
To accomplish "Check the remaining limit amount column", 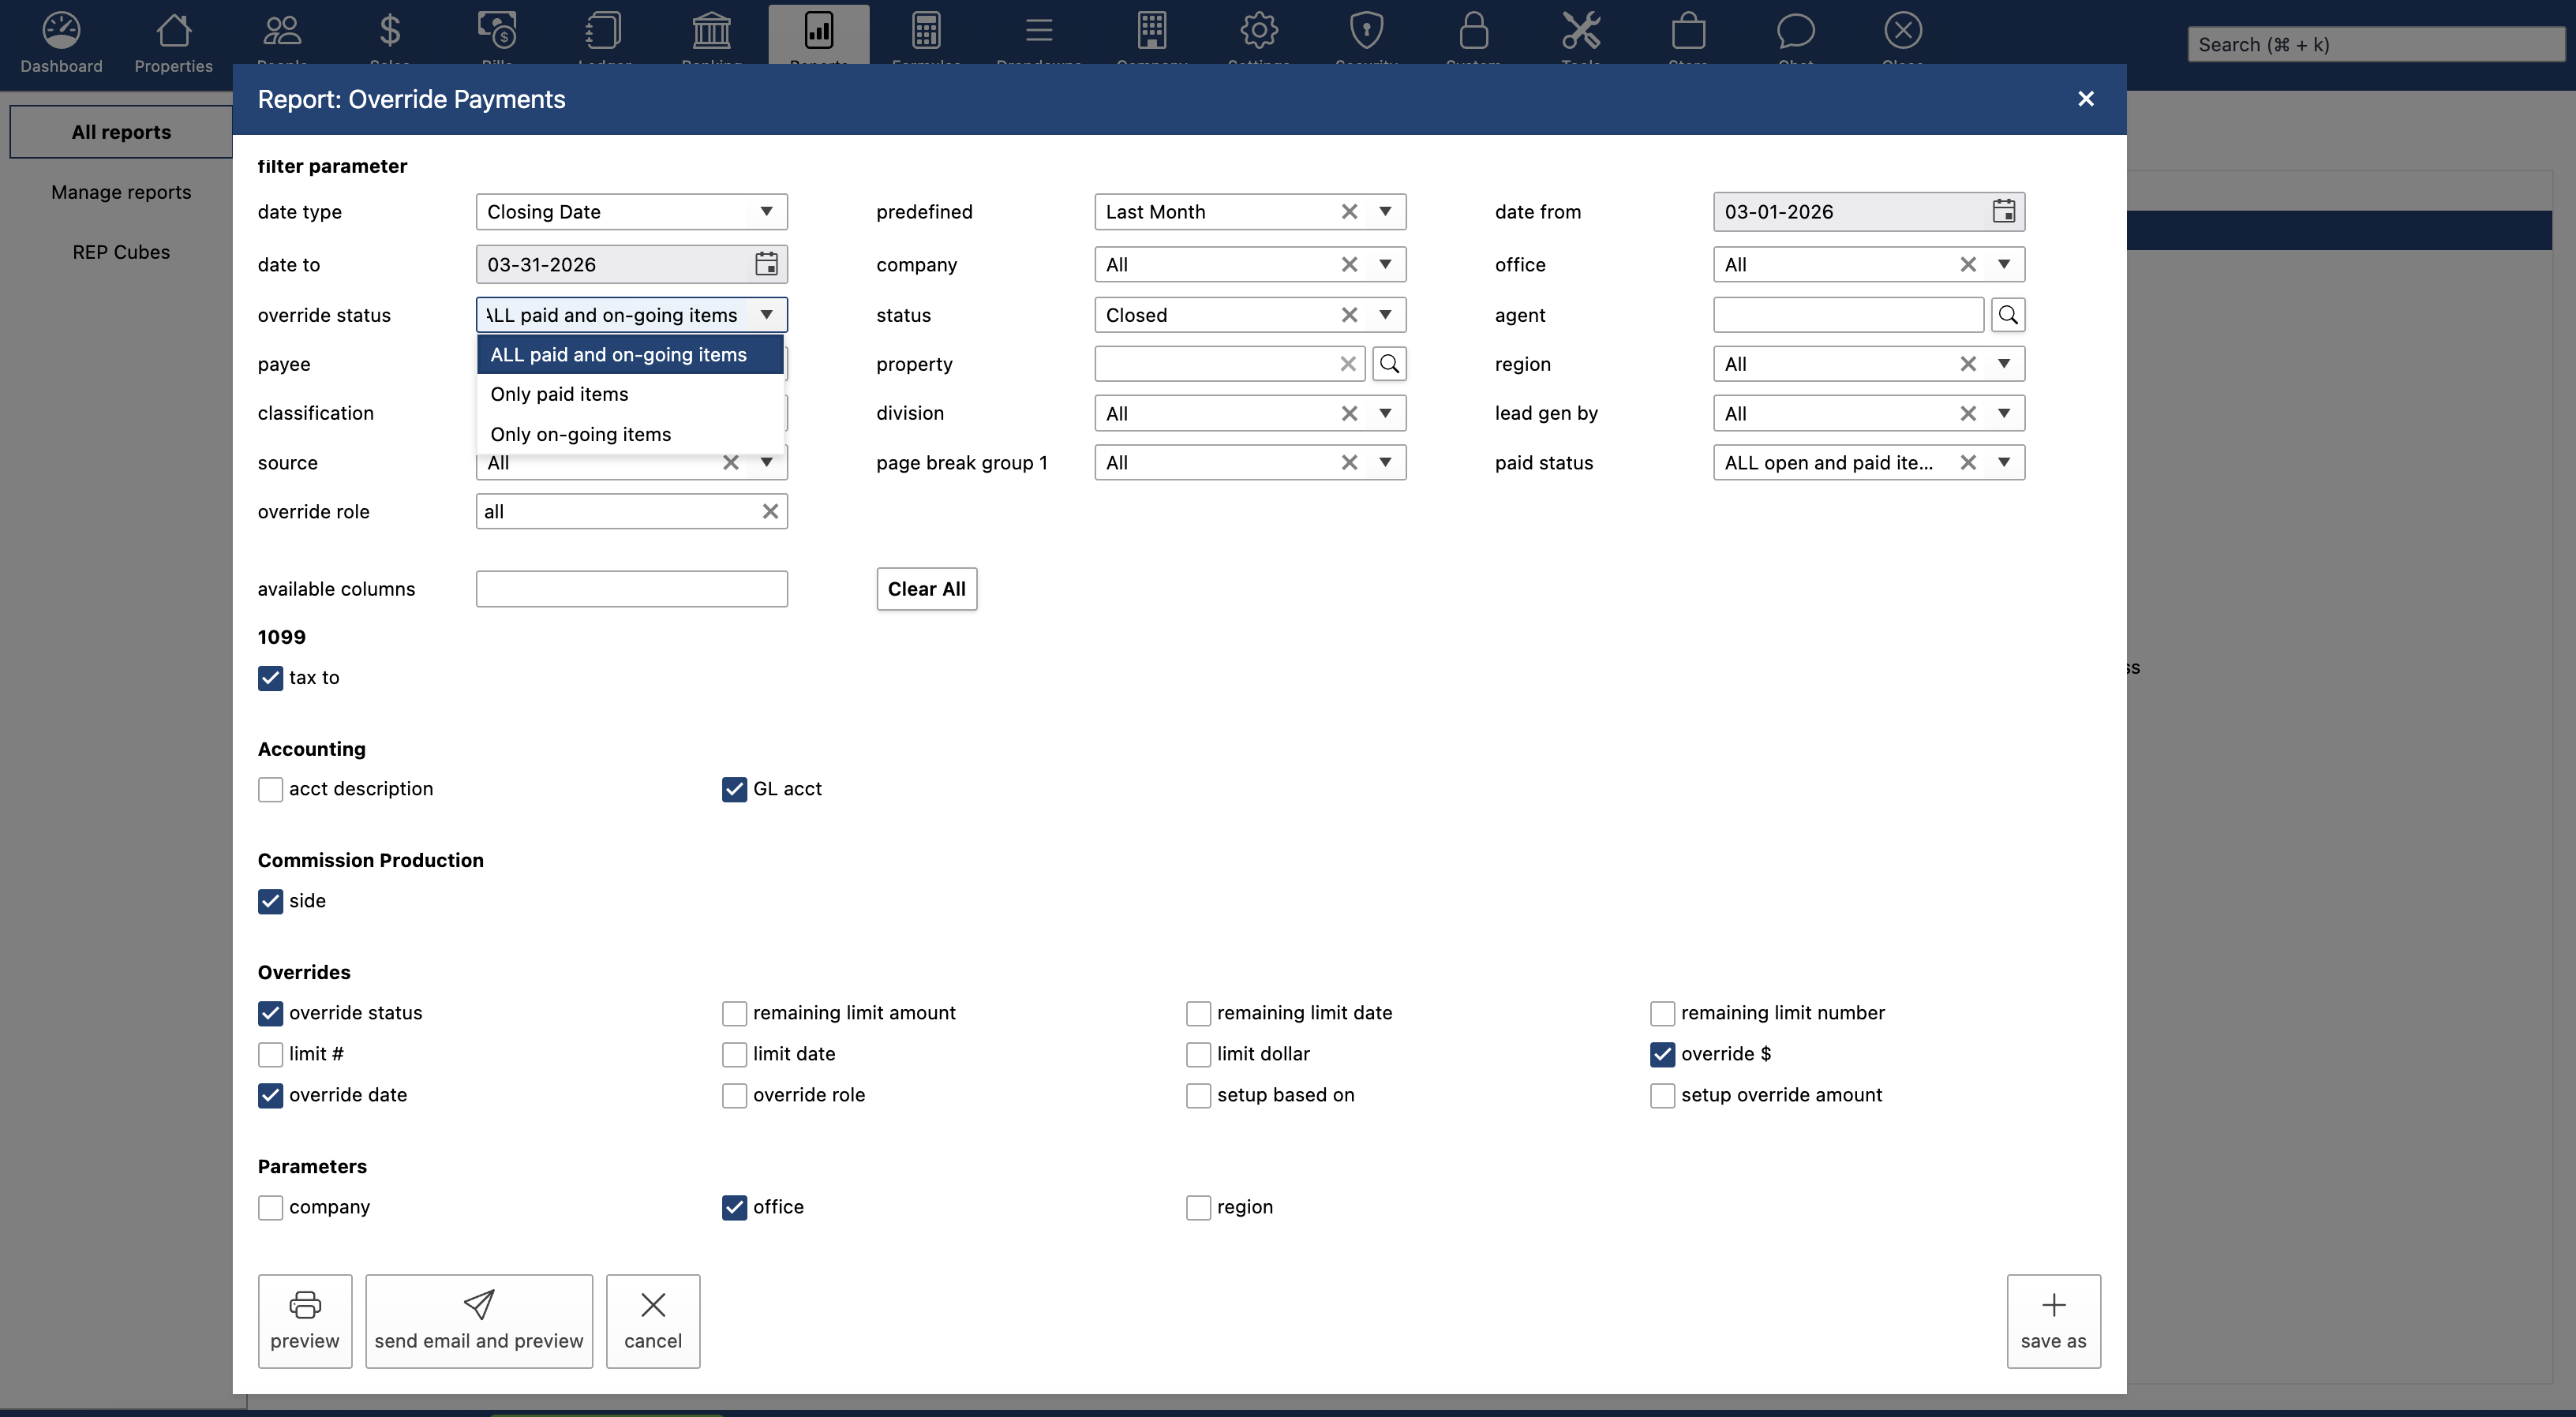I will pos(734,1013).
